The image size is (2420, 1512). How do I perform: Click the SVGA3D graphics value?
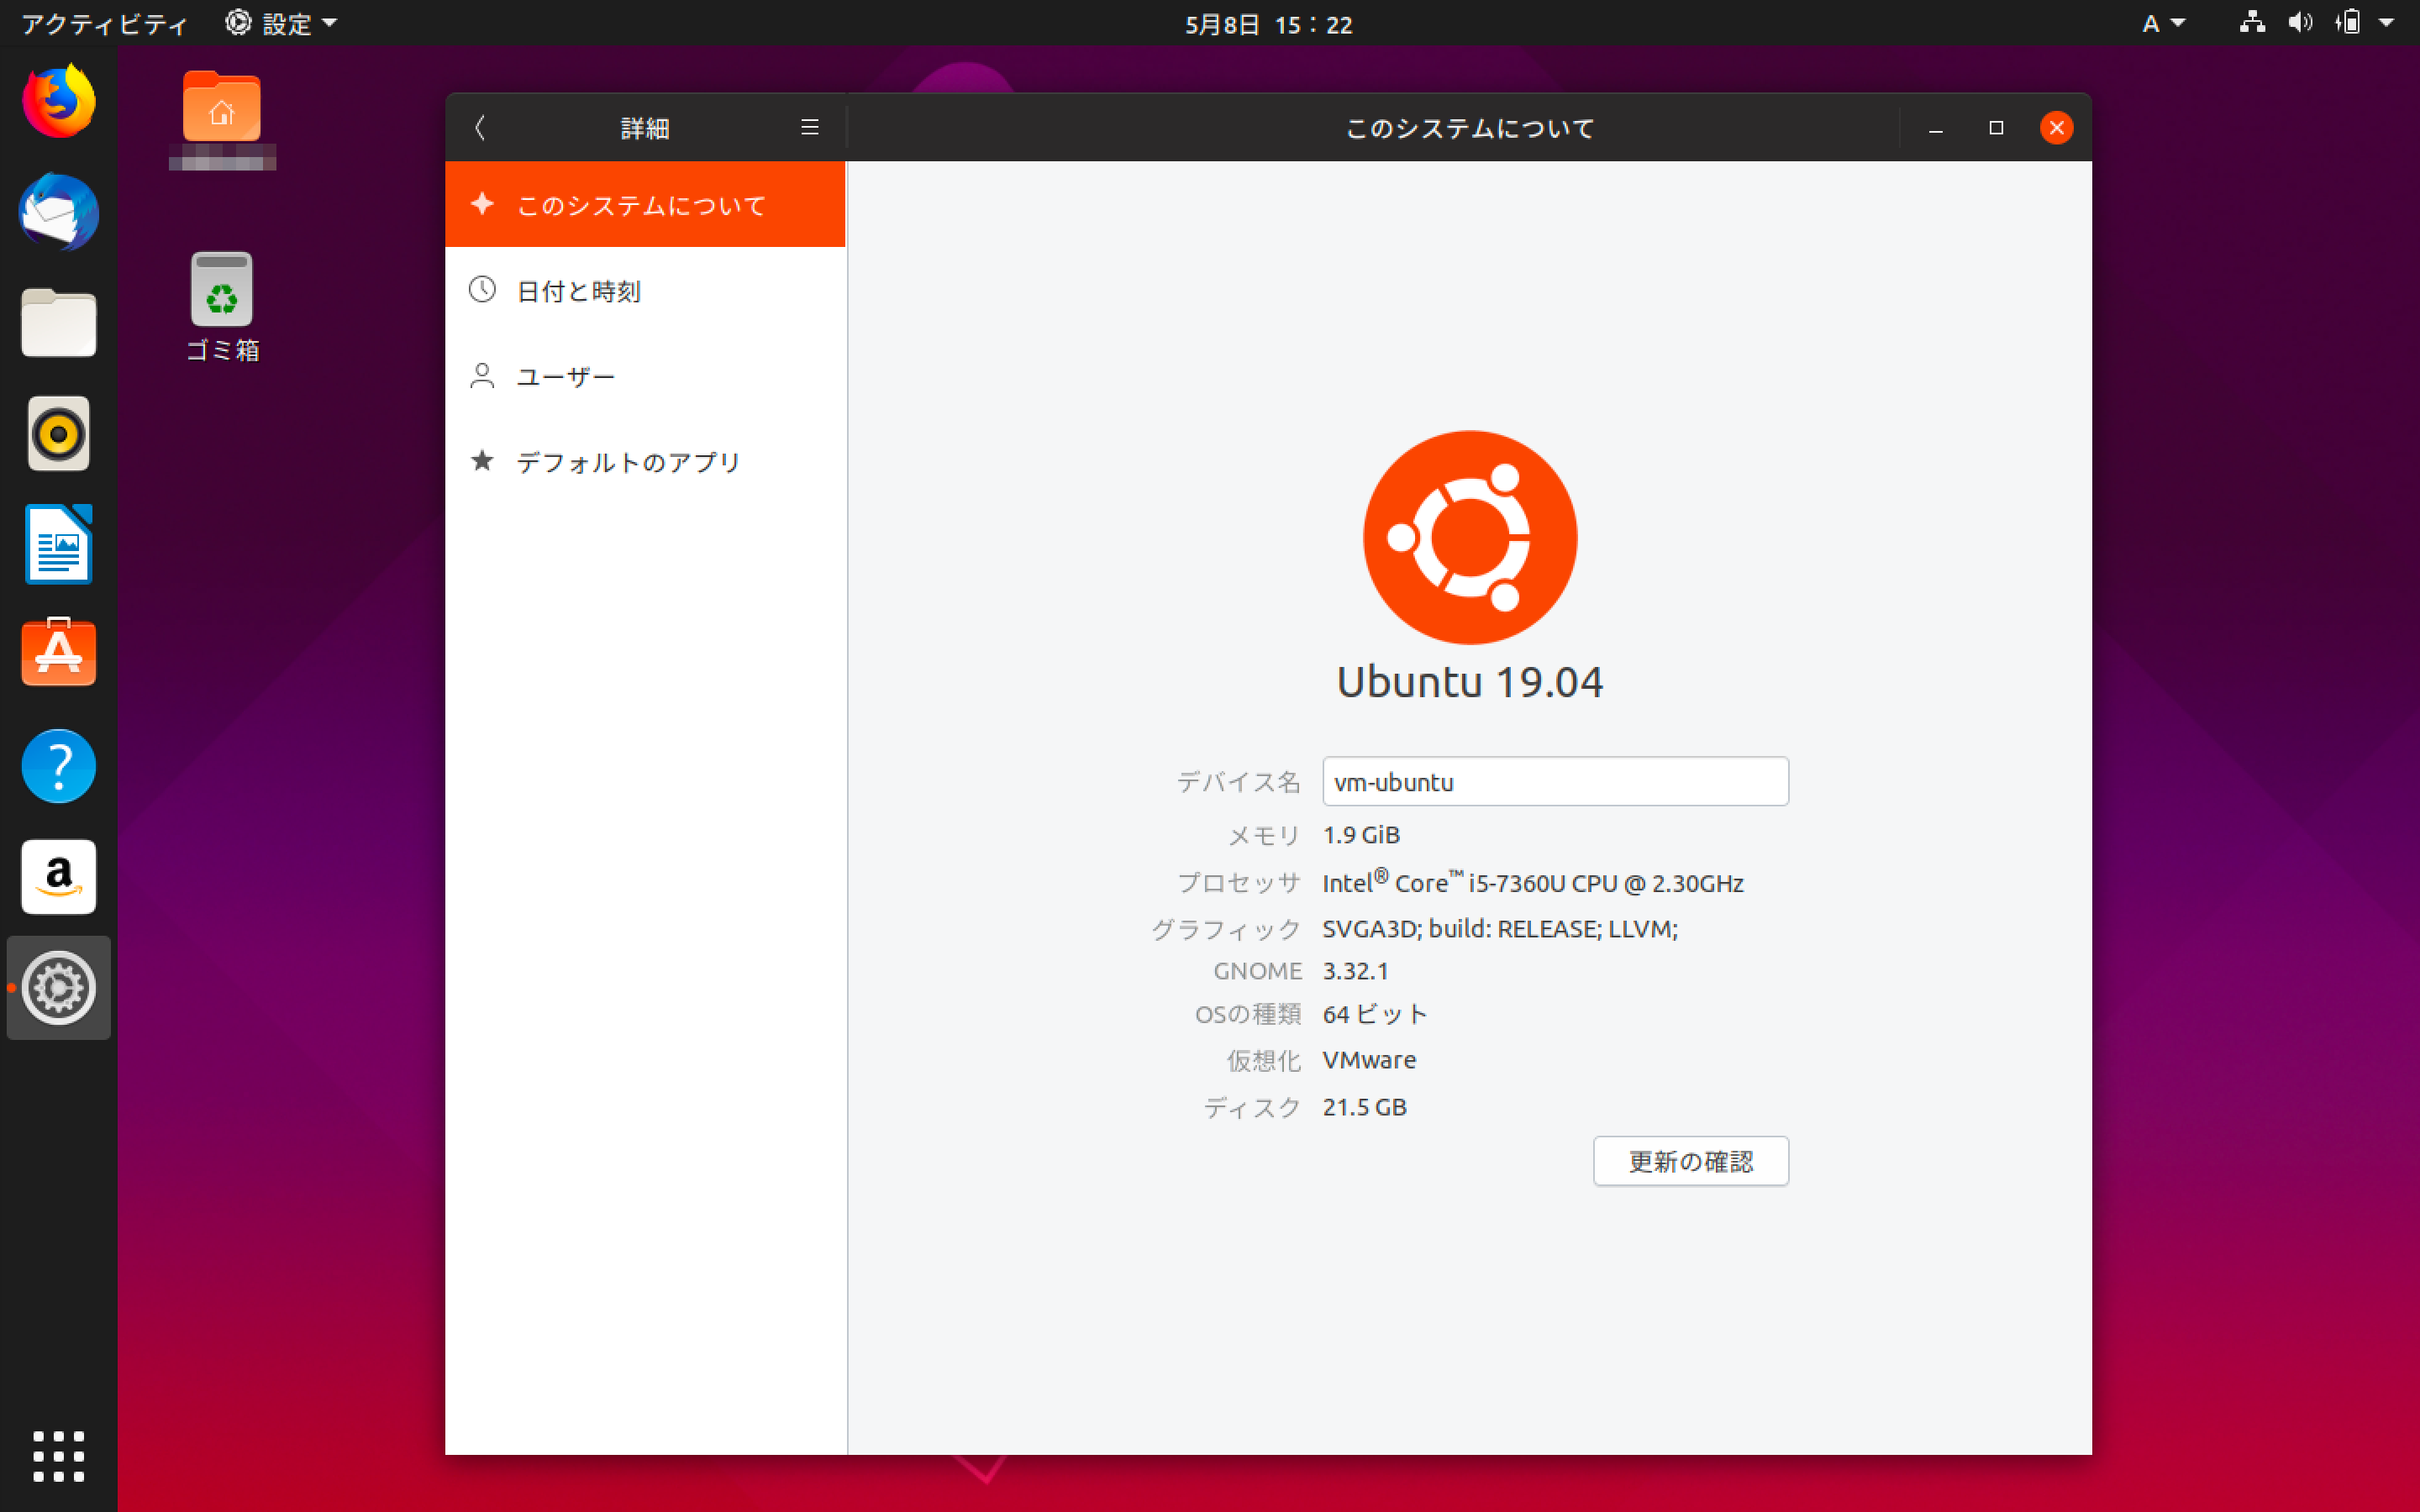[1500, 929]
